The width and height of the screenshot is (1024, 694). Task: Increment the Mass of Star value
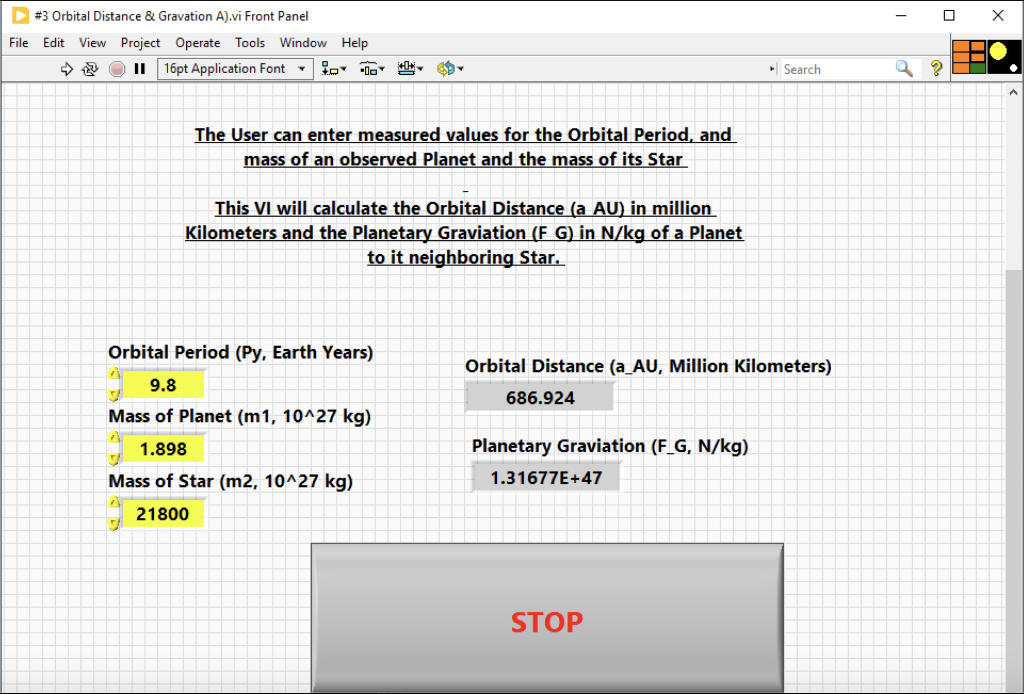pyautogui.click(x=114, y=503)
